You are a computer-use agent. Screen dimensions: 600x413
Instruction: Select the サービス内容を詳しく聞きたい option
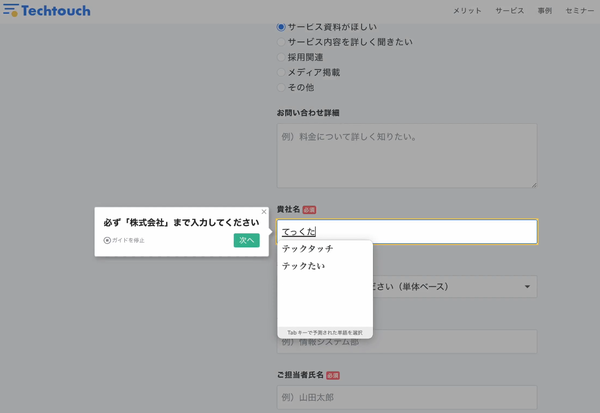280,42
